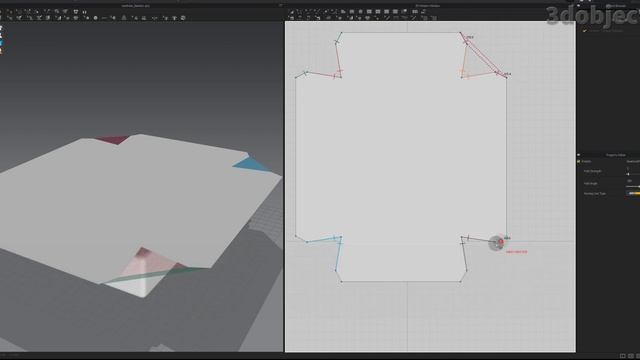Screen dimensions: 640x360
Task: Select the pattern's top-left corner point
Action: [x=341, y=33]
